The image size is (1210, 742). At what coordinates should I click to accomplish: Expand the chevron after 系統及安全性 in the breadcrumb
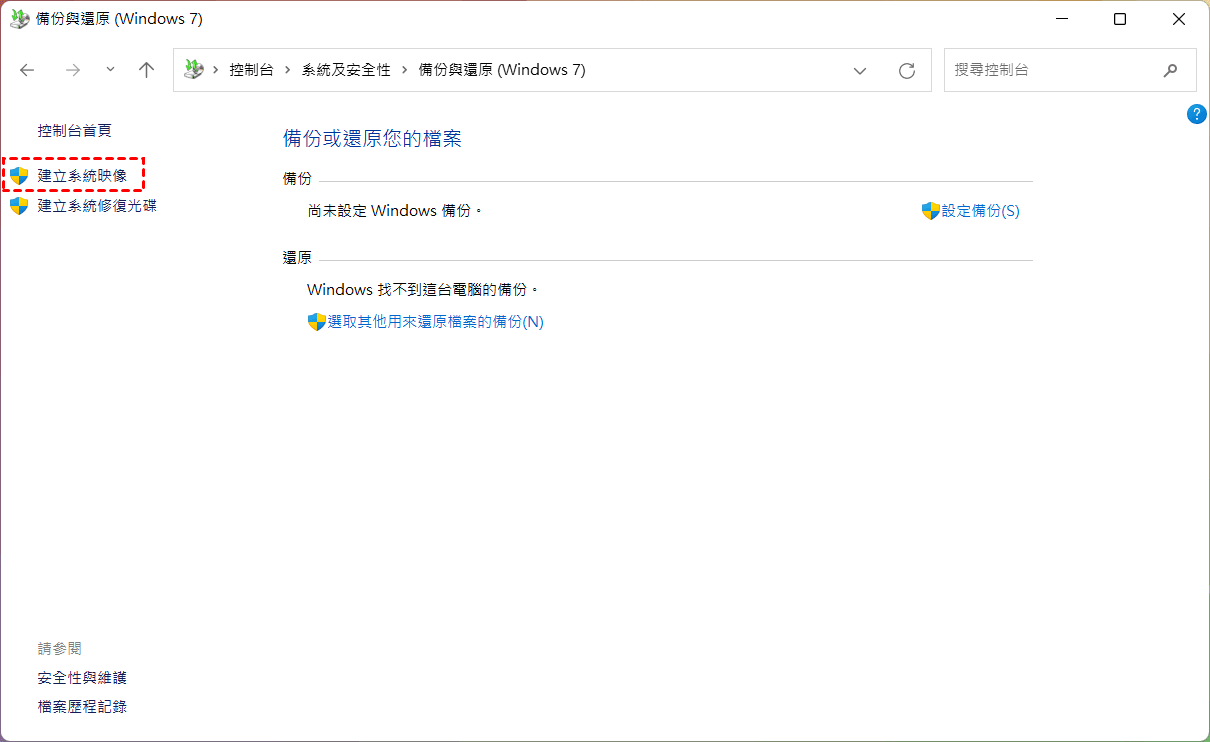tap(404, 70)
